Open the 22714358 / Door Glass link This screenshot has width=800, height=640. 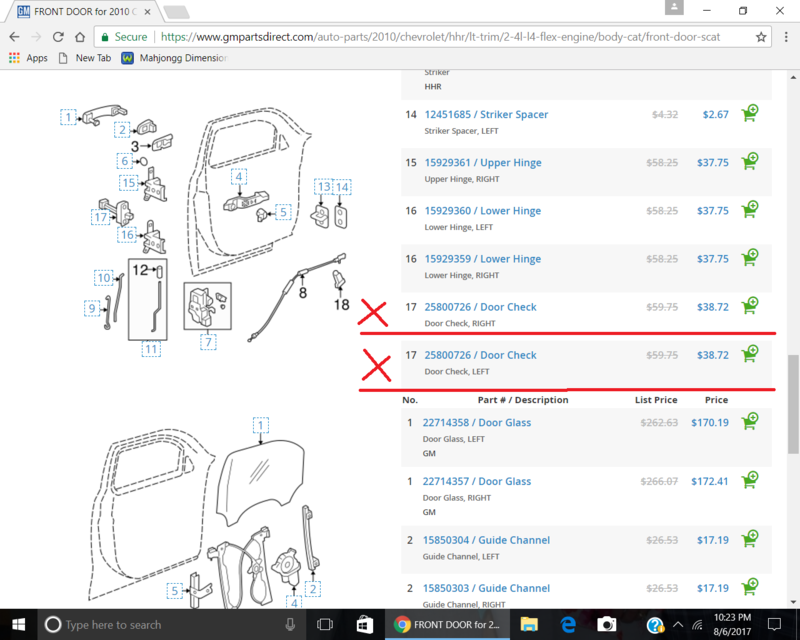click(477, 423)
